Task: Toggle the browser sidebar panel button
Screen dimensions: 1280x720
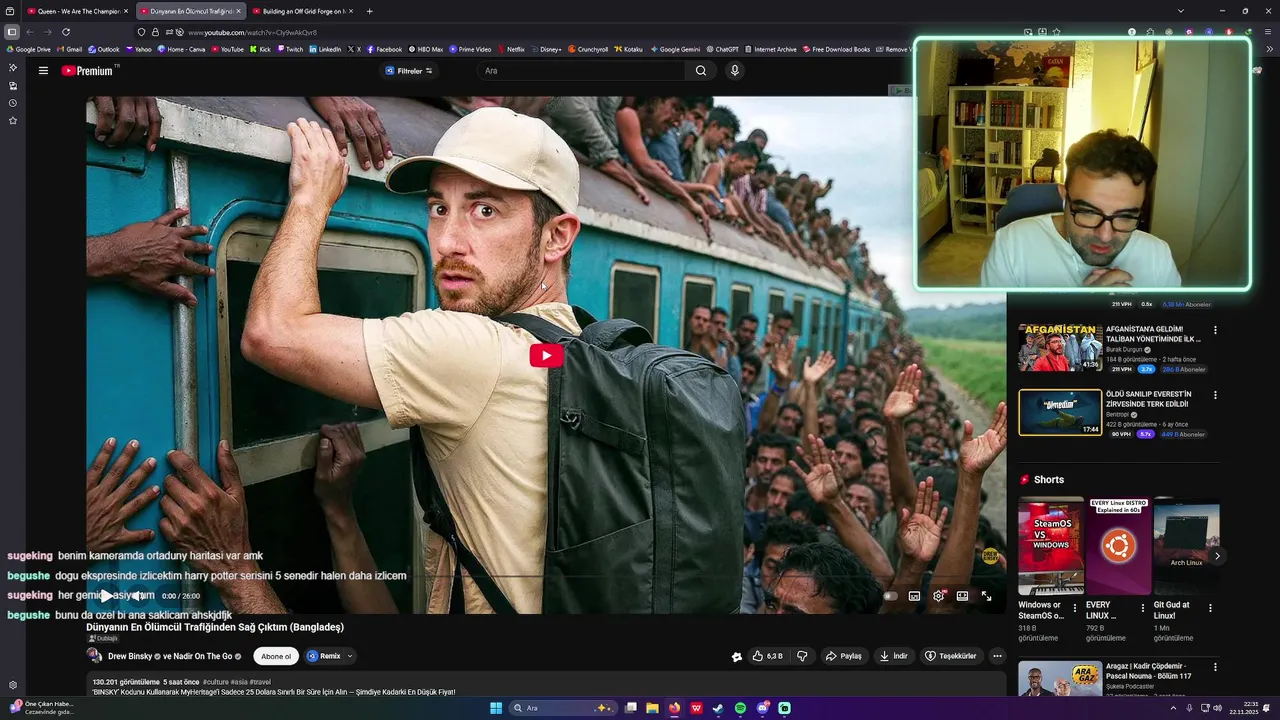Action: [12, 32]
